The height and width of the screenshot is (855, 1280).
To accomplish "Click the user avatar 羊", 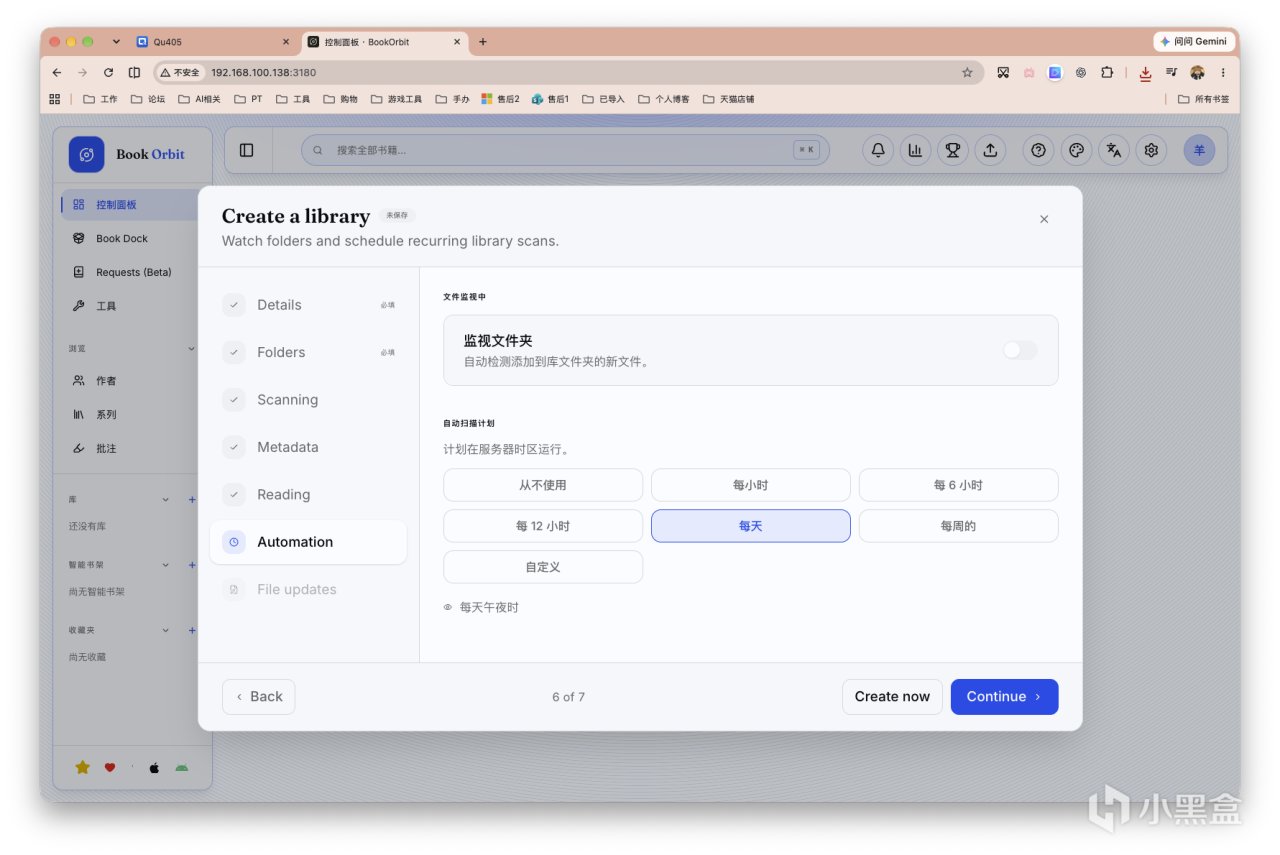I will click(1199, 150).
